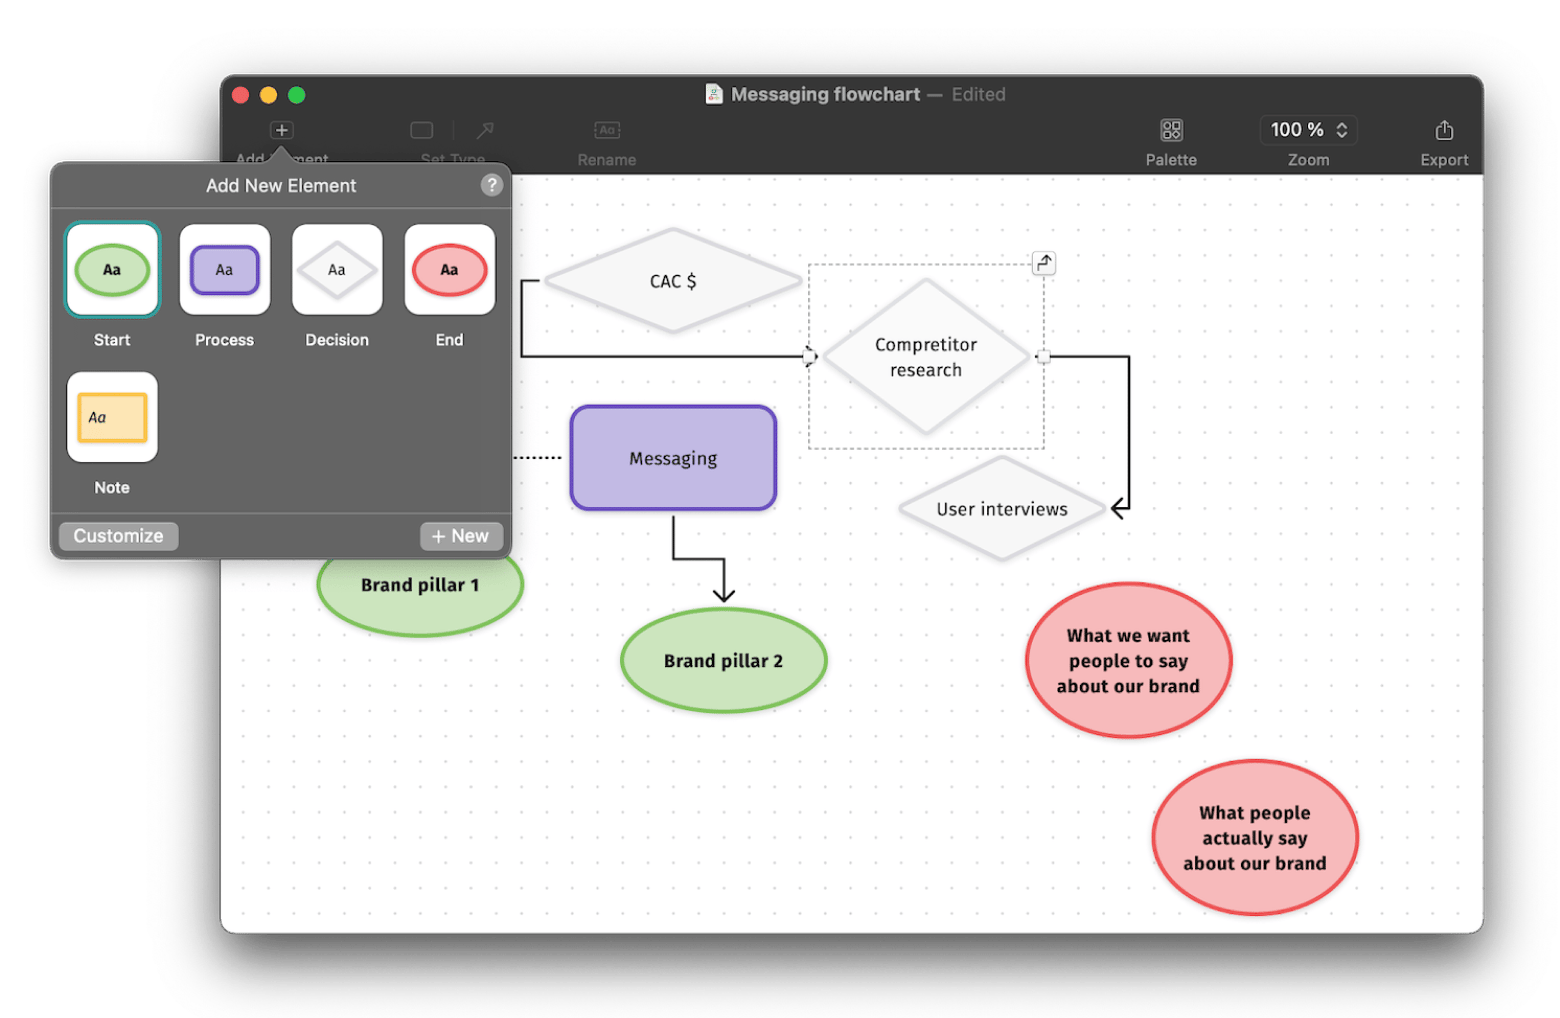This screenshot has height=1018, width=1560.
Task: Select the purple Messaging process node
Action: click(673, 458)
